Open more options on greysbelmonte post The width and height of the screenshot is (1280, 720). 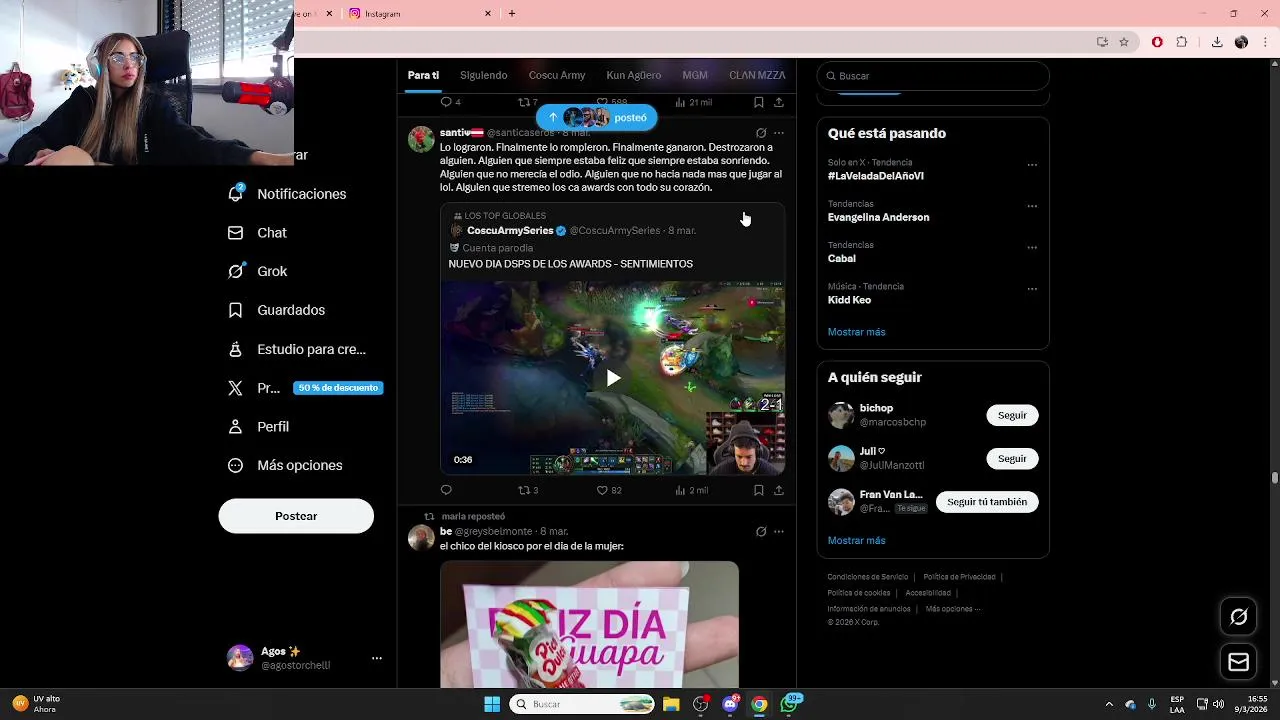coord(779,531)
